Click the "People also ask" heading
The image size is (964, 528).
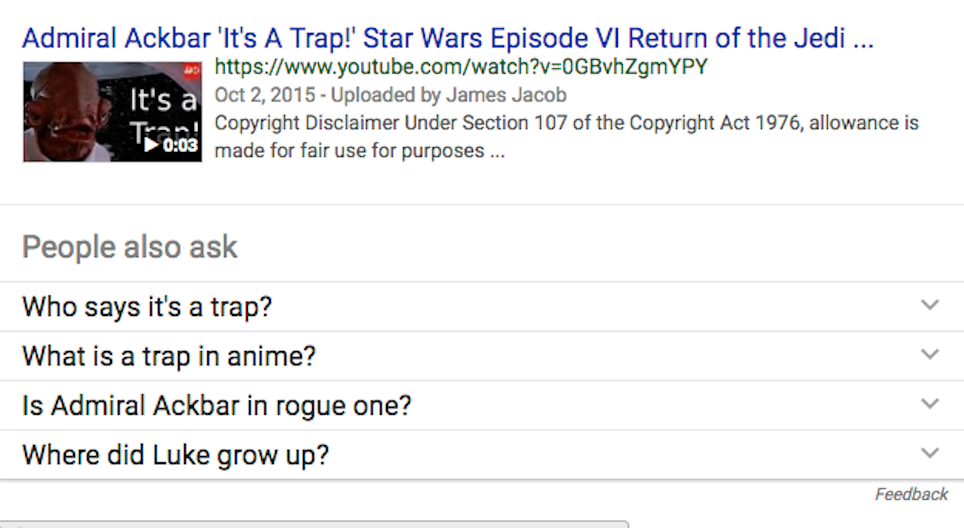pos(130,247)
